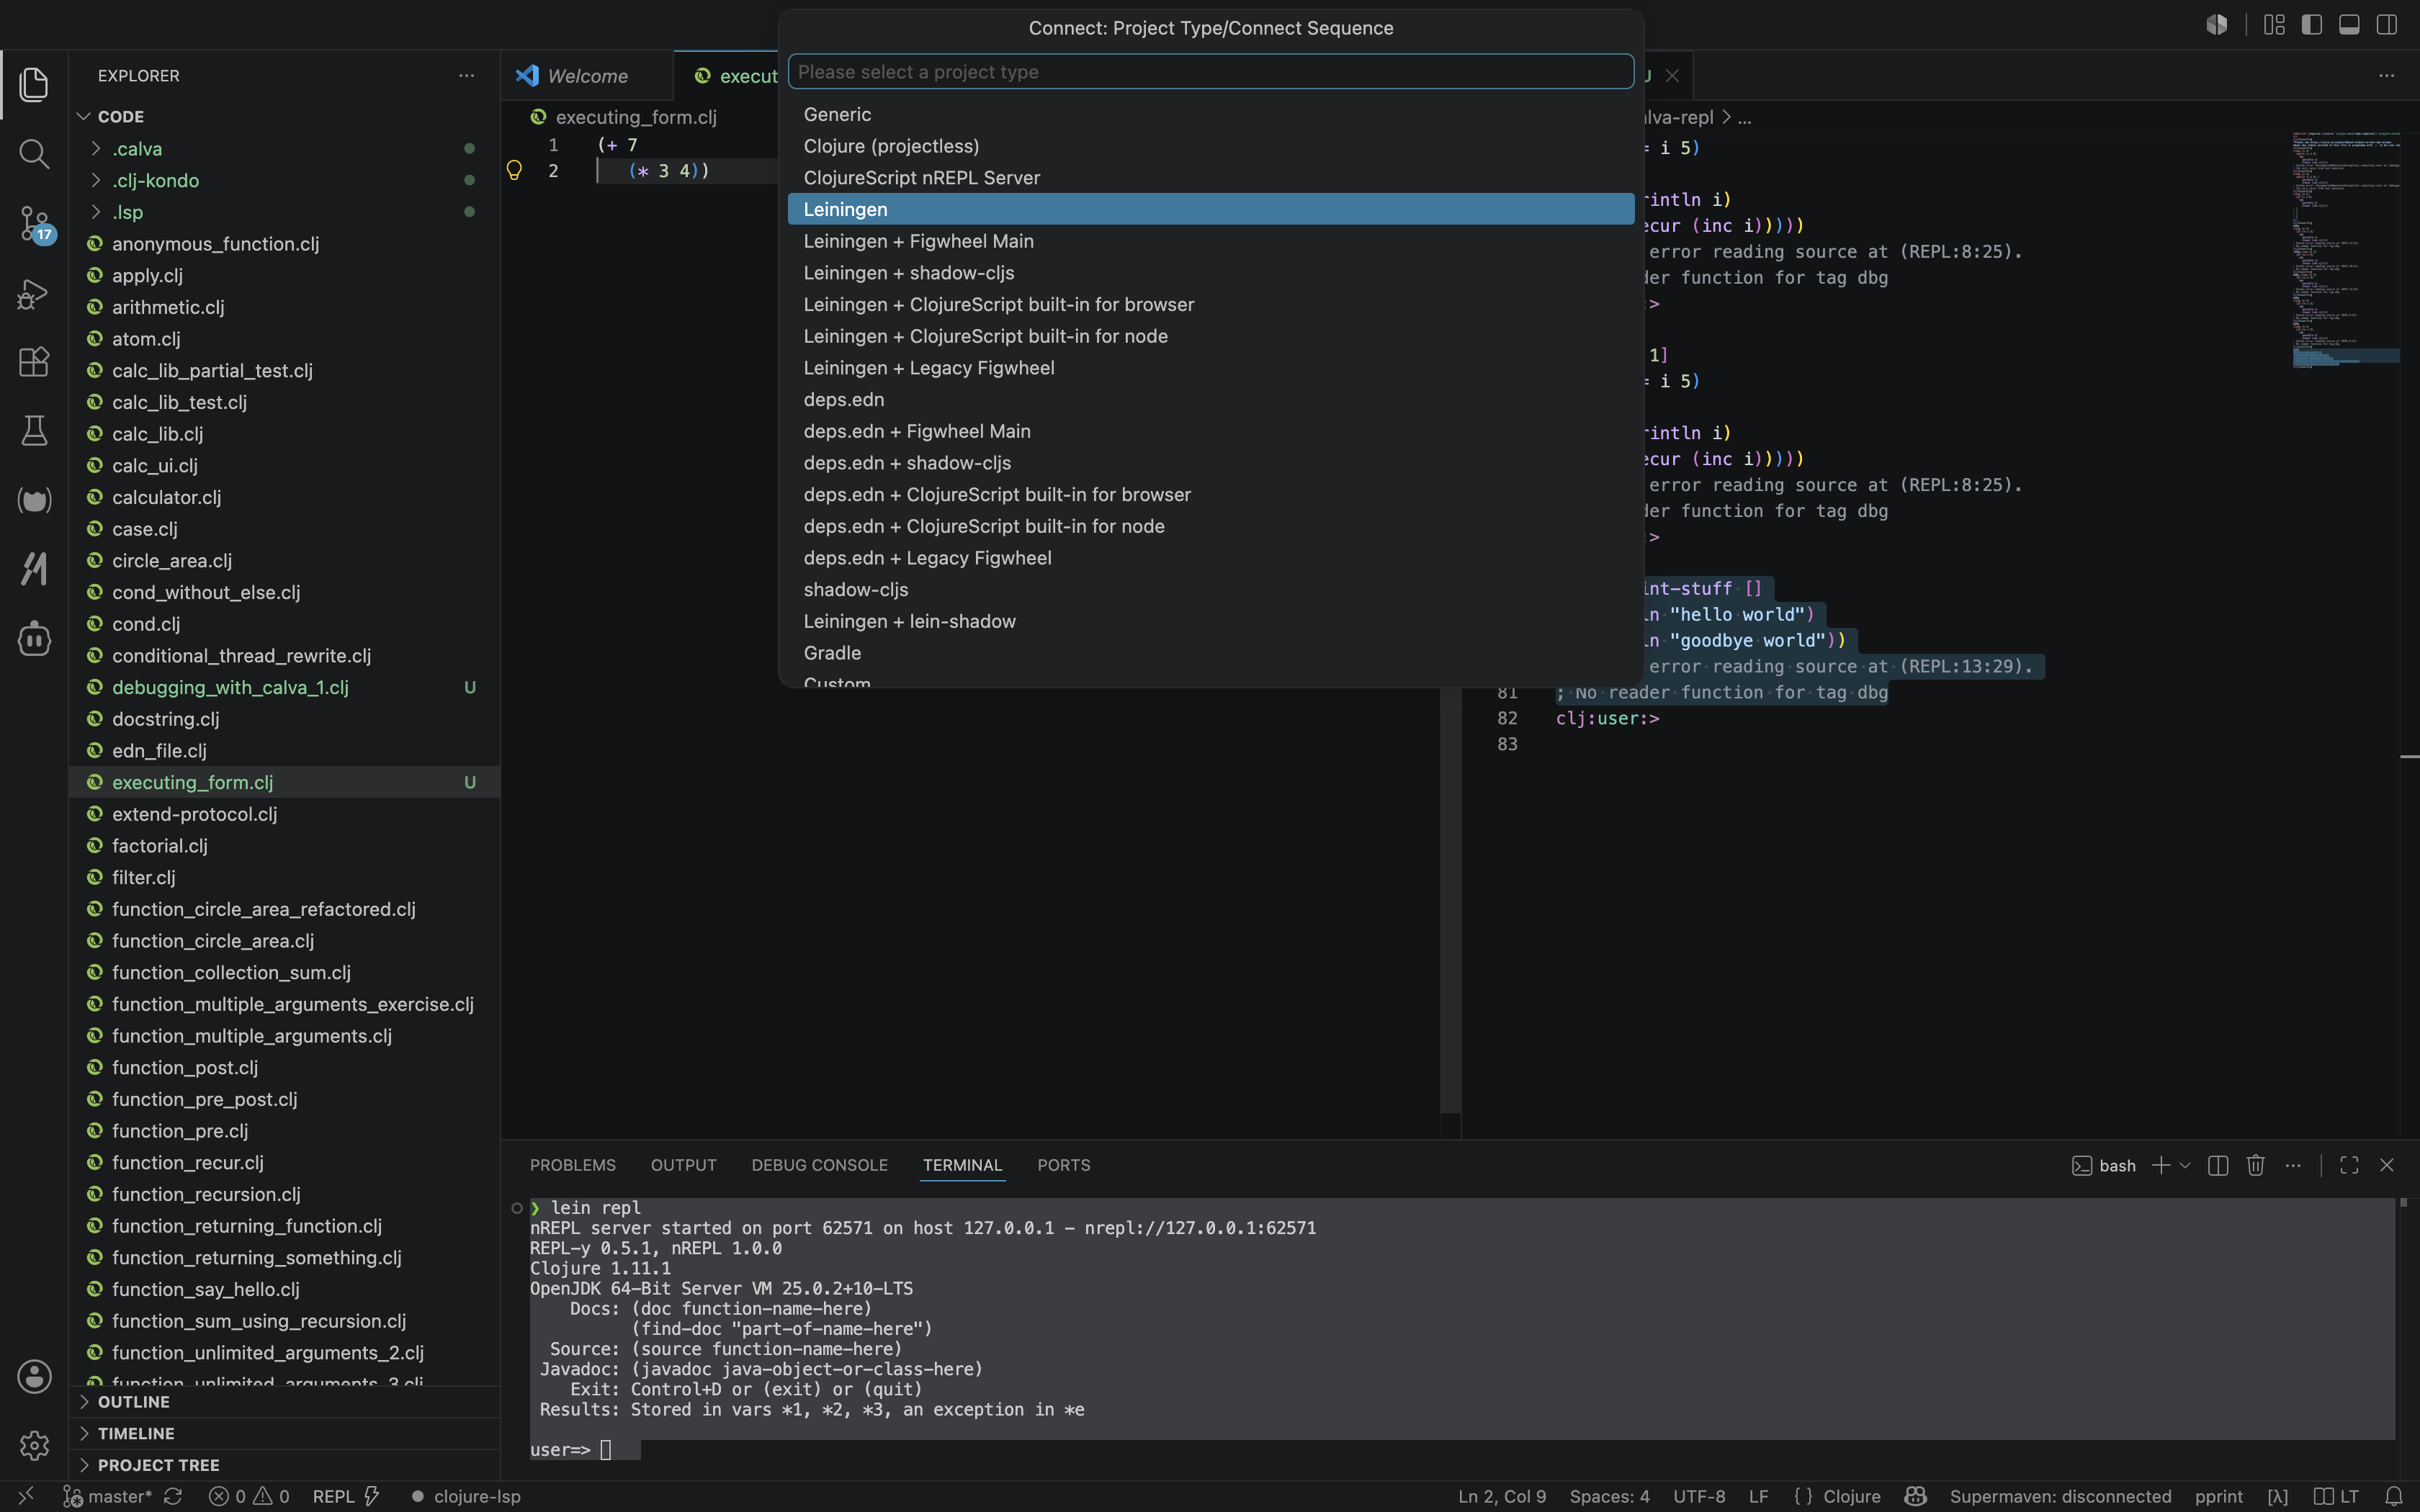Add a new terminal with plus icon
This screenshot has width=2420, height=1512.
2161,1165
